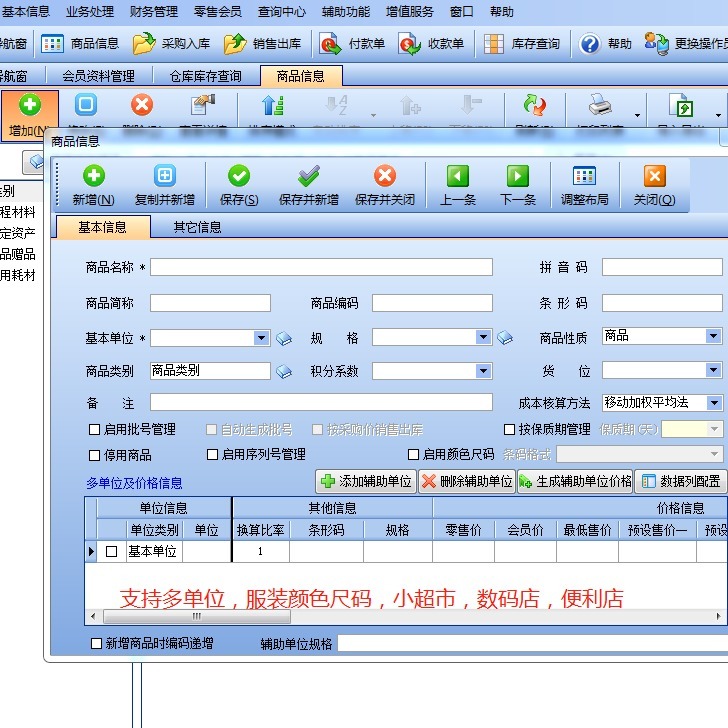This screenshot has height=728, width=728.
Task: Open the 查询中心 menu
Action: click(282, 11)
